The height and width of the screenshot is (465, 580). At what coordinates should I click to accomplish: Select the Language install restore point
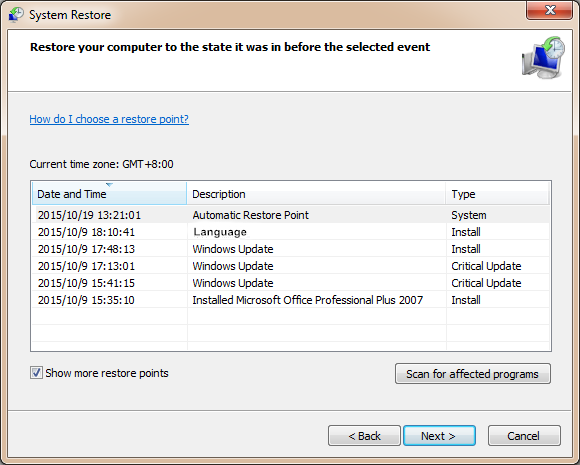click(291, 232)
